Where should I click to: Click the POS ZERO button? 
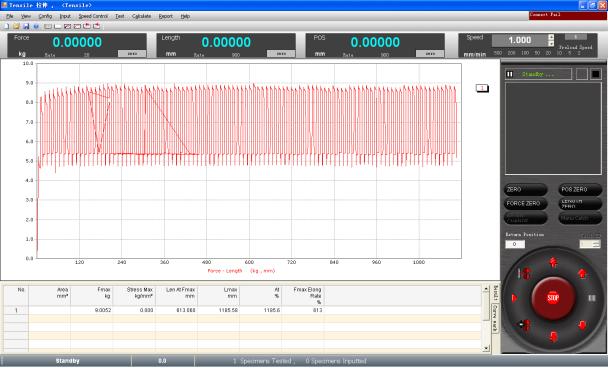[x=580, y=190]
